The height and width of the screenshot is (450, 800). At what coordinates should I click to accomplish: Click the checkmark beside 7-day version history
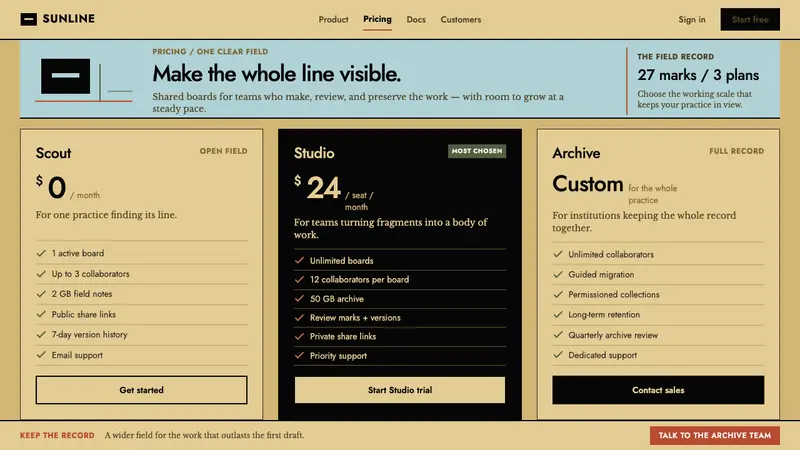tap(41, 335)
